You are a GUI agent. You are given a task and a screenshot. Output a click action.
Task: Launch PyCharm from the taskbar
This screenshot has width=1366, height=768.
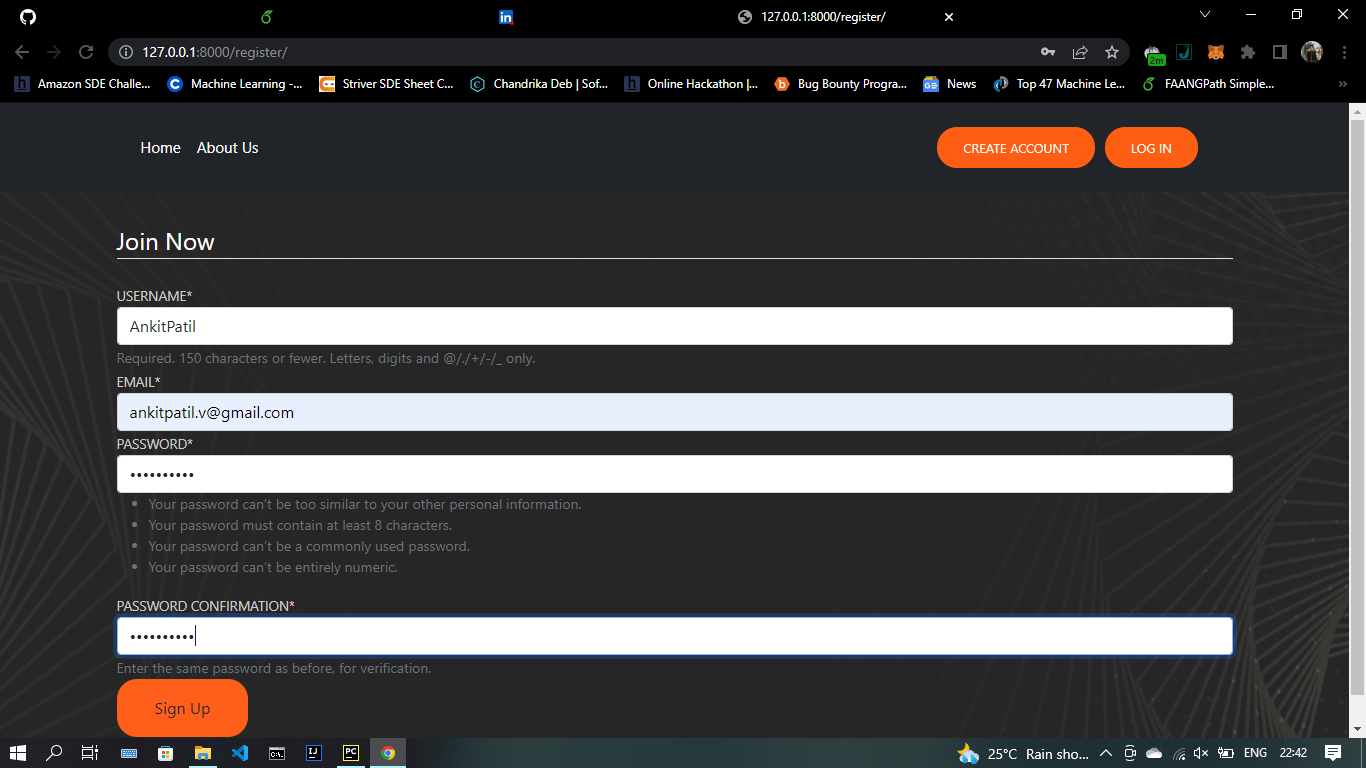(350, 753)
